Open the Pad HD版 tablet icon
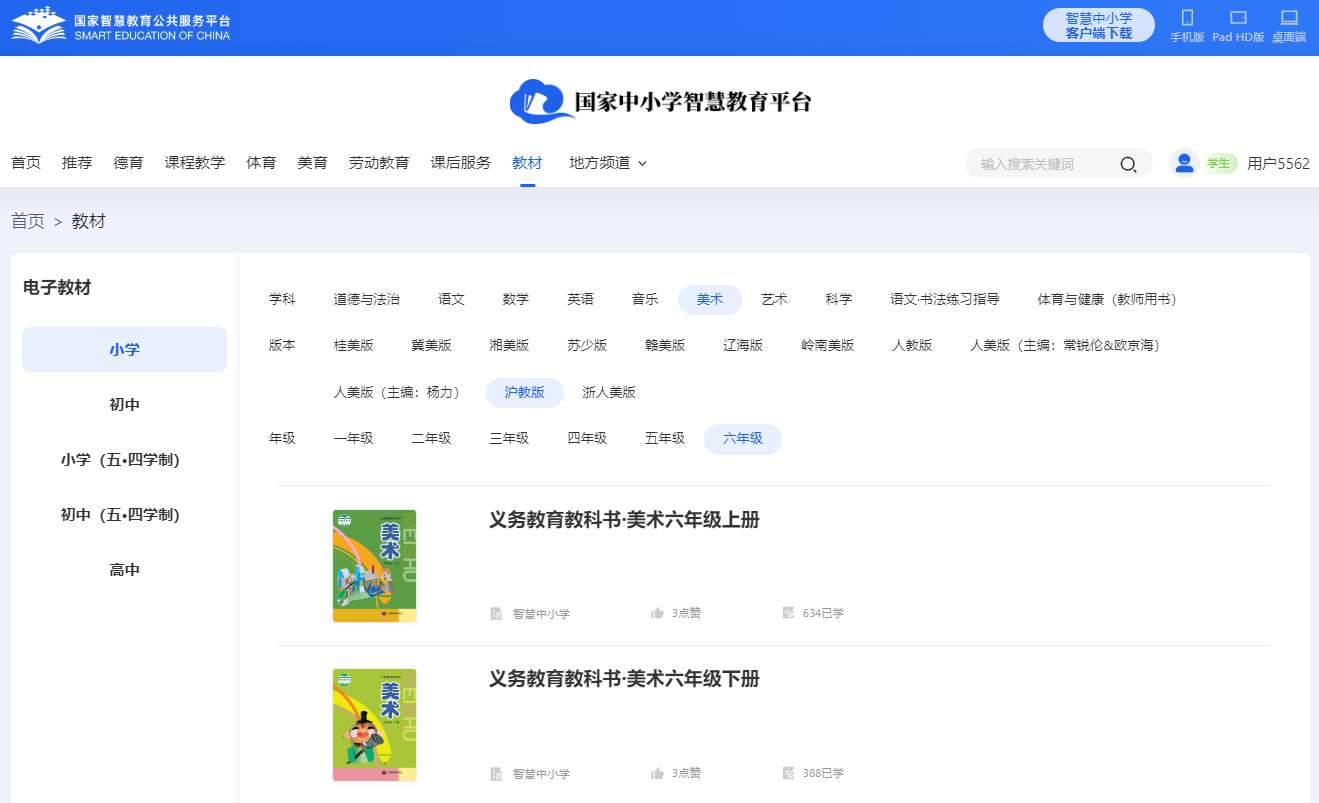1319x803 pixels. point(1238,18)
